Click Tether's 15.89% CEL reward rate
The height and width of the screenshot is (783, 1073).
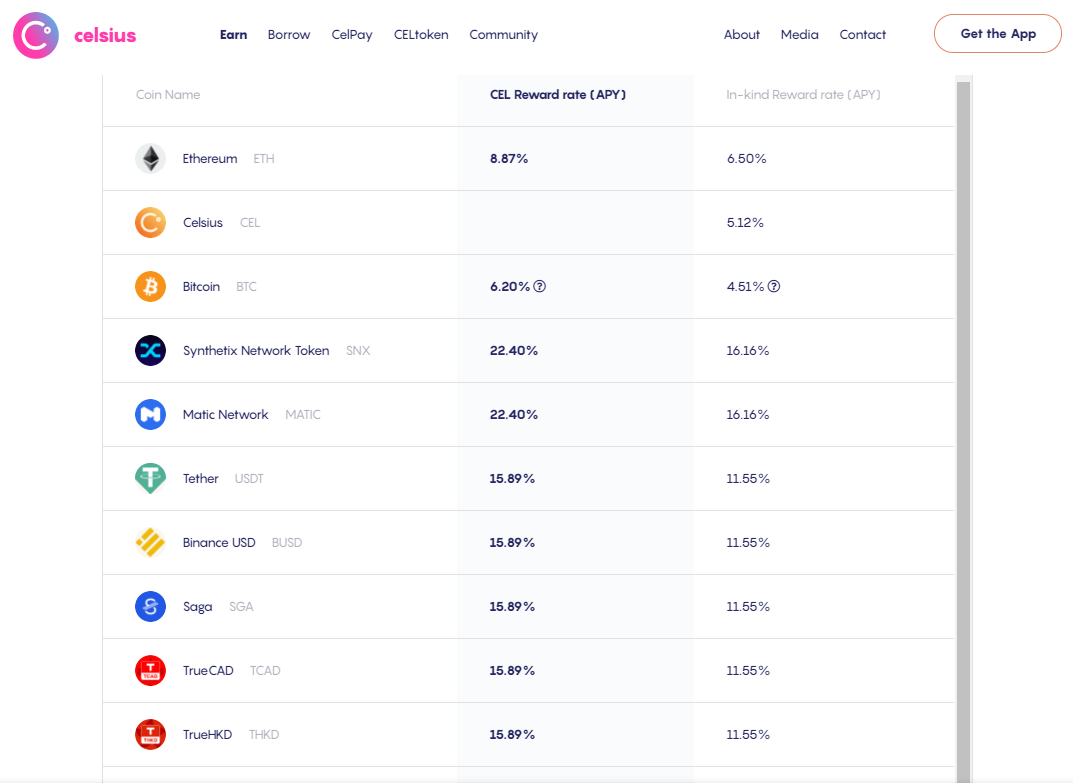coord(512,478)
